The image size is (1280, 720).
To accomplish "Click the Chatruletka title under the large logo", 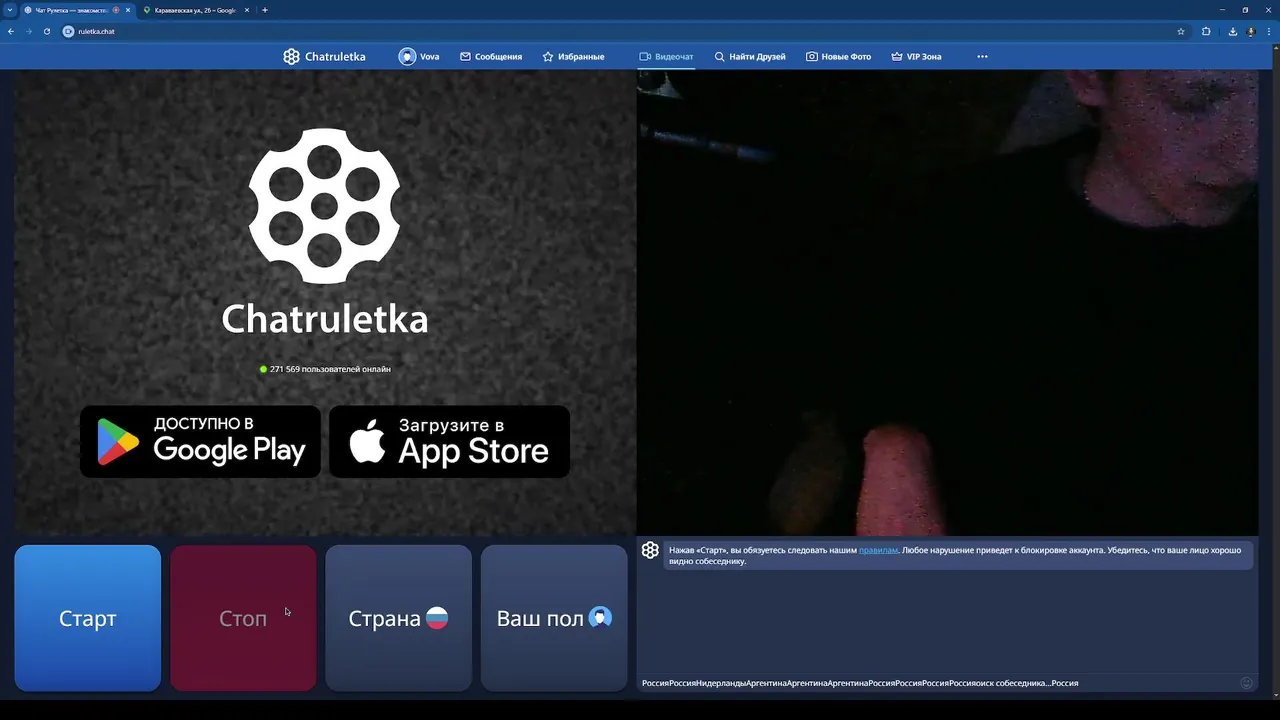I will [x=325, y=319].
